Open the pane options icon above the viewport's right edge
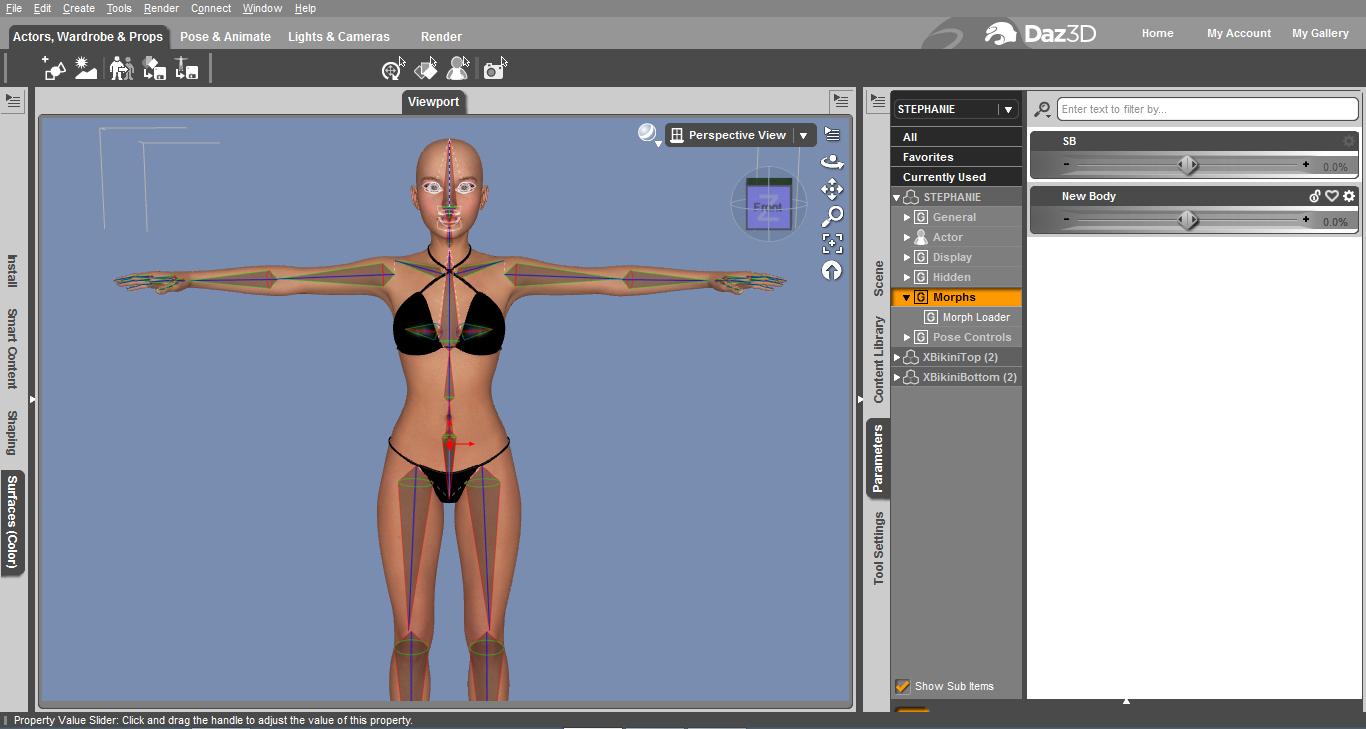1366x729 pixels. pyautogui.click(x=841, y=101)
